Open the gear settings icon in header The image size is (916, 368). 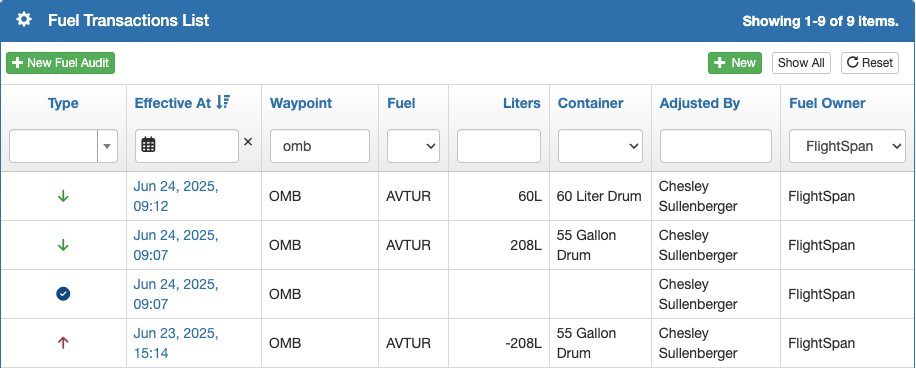[x=23, y=20]
